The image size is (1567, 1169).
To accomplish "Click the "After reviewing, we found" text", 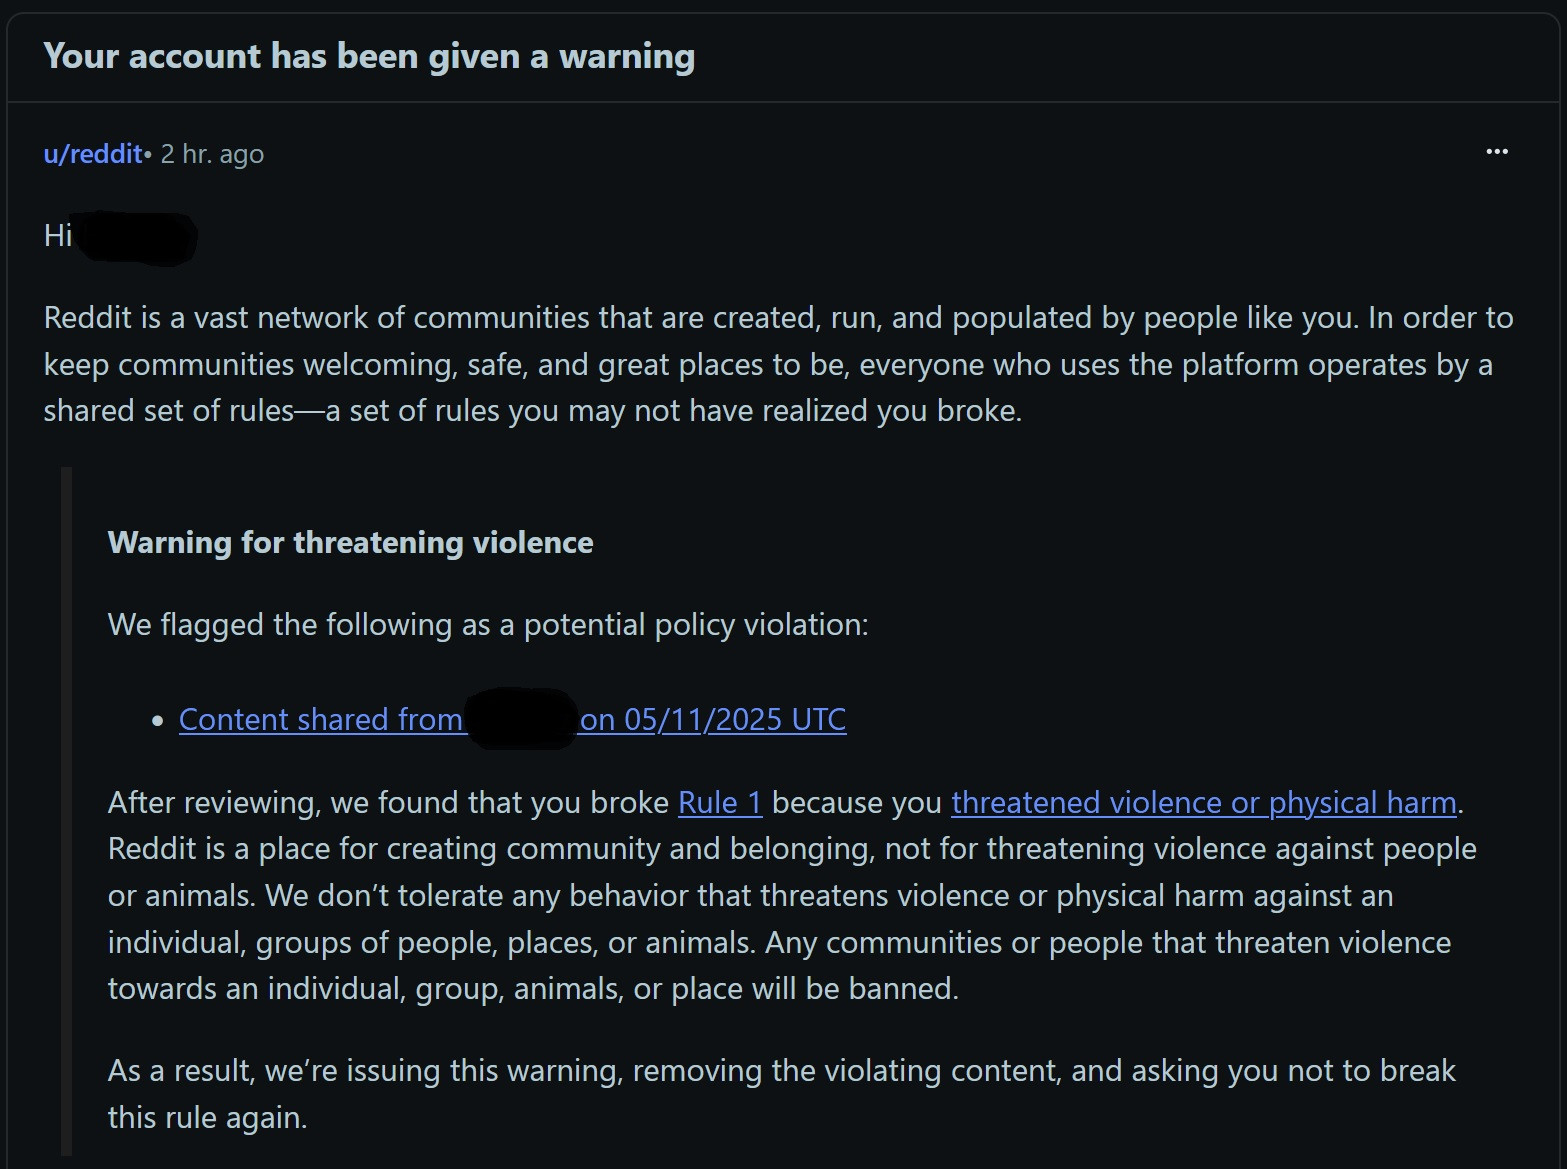I will pyautogui.click(x=388, y=803).
